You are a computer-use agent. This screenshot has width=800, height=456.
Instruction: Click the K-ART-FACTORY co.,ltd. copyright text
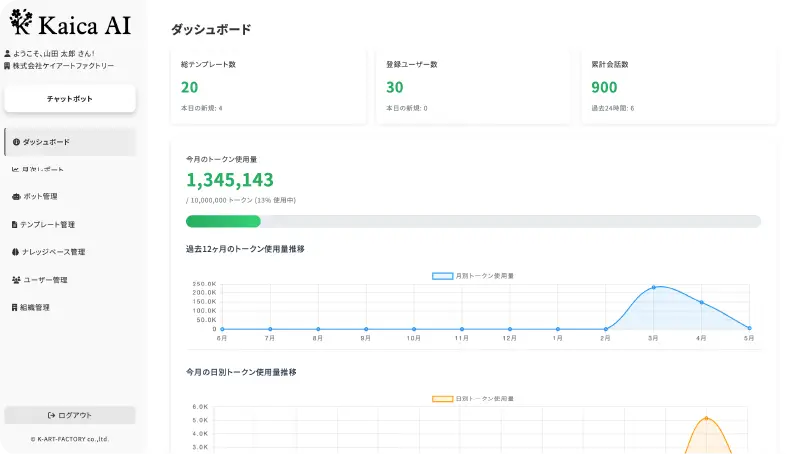click(x=70, y=439)
